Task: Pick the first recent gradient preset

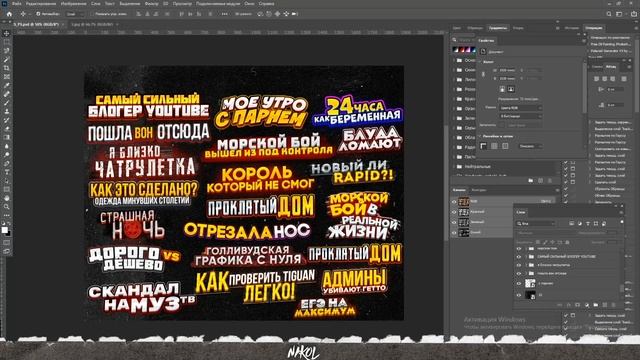Action: tap(456, 50)
